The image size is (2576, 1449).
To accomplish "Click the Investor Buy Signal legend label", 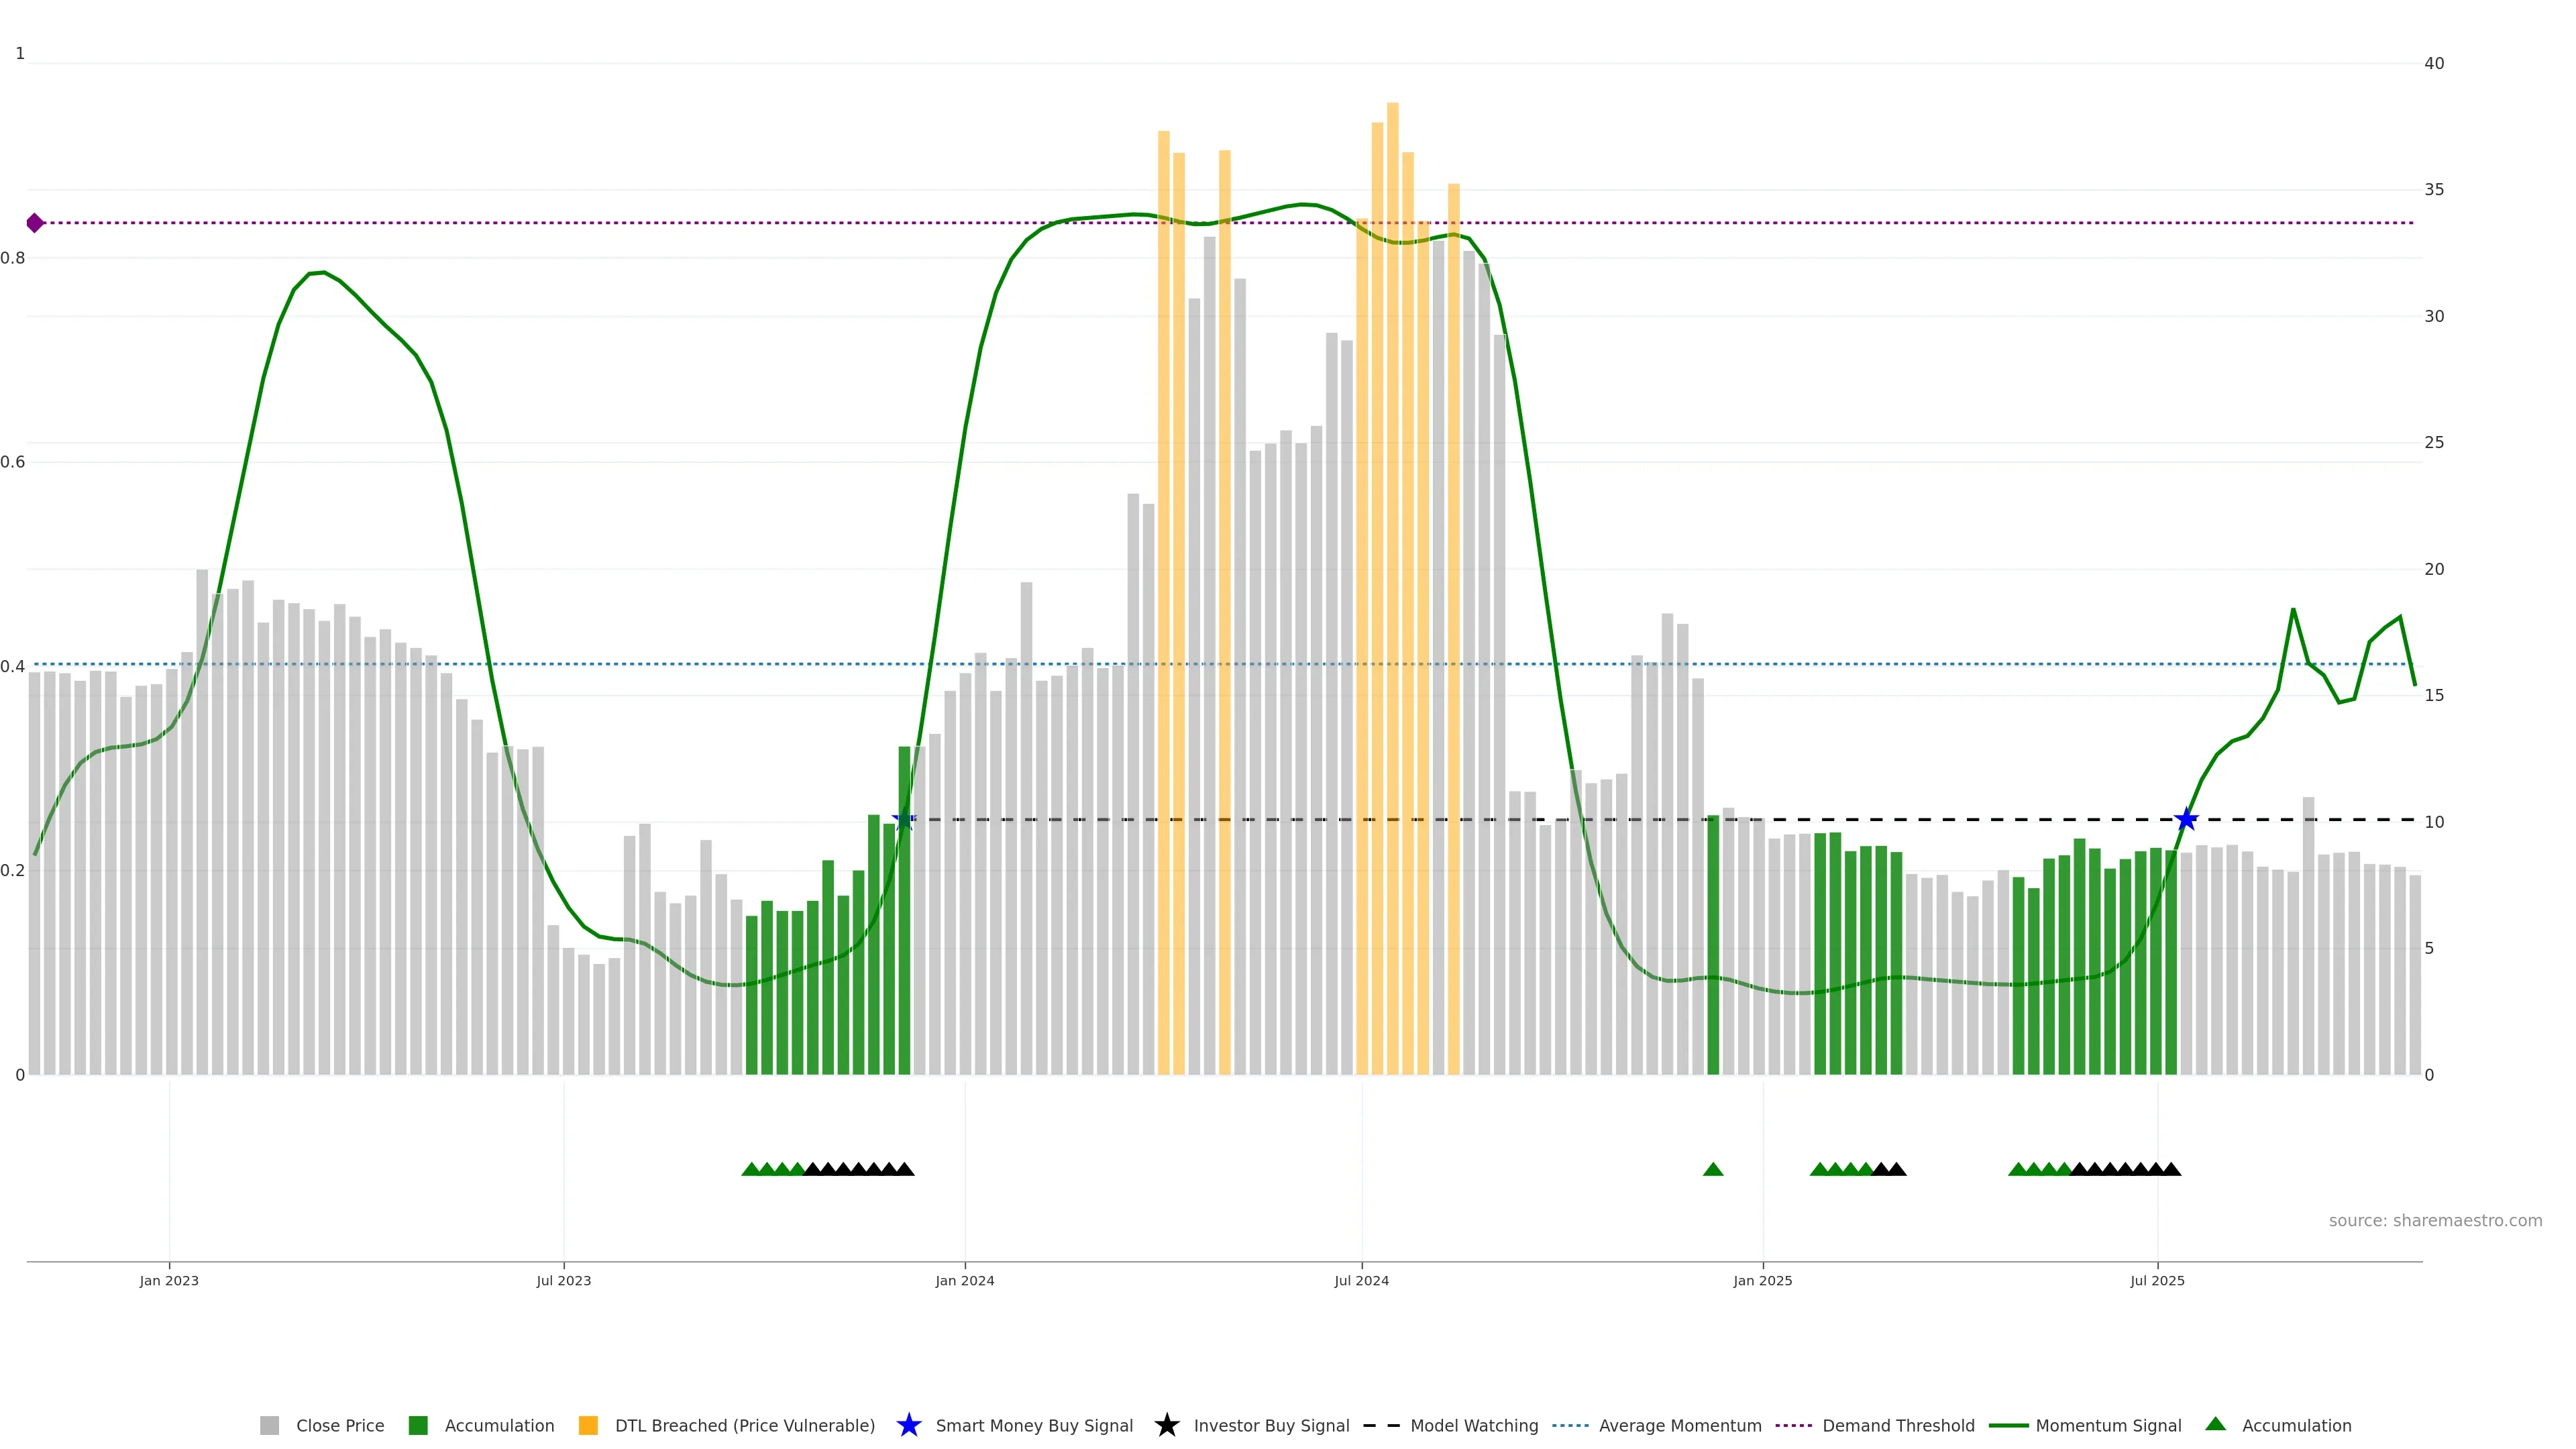I will [x=1271, y=1425].
